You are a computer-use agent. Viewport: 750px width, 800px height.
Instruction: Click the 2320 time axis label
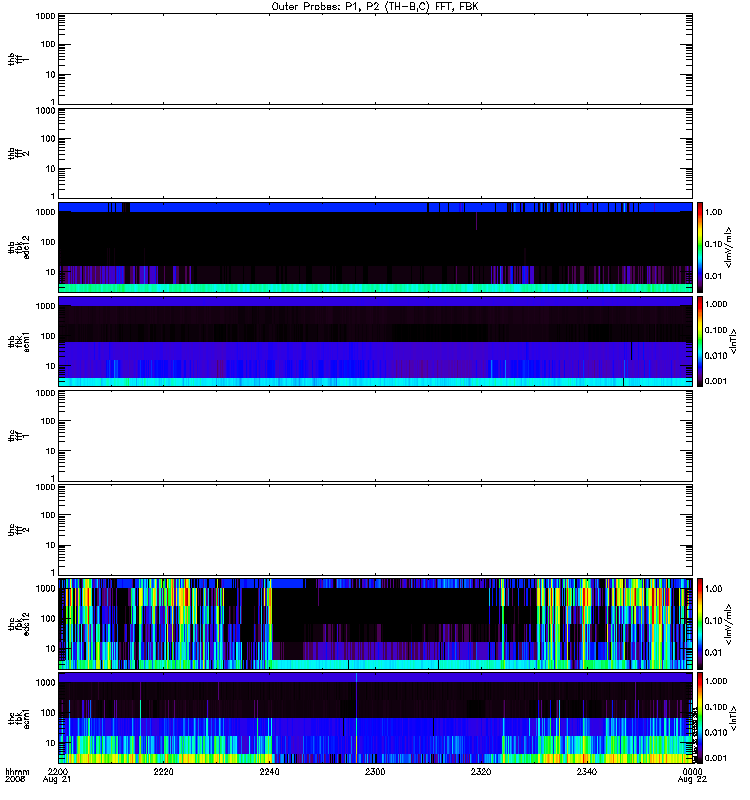coord(481,773)
